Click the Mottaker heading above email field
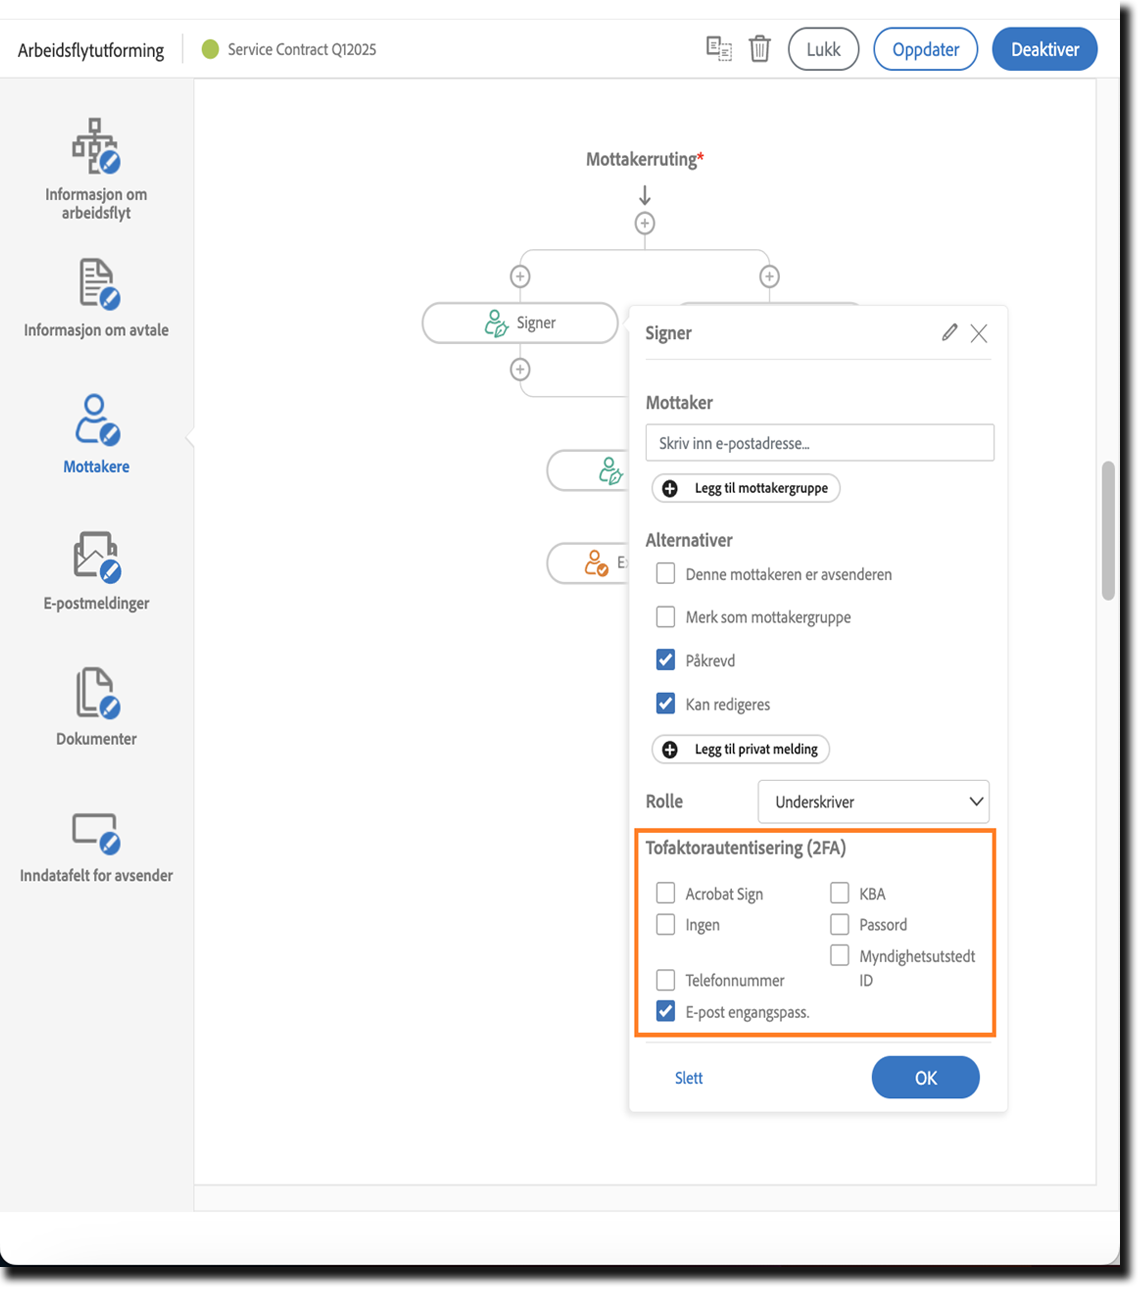The image size is (1144, 1294). click(679, 403)
